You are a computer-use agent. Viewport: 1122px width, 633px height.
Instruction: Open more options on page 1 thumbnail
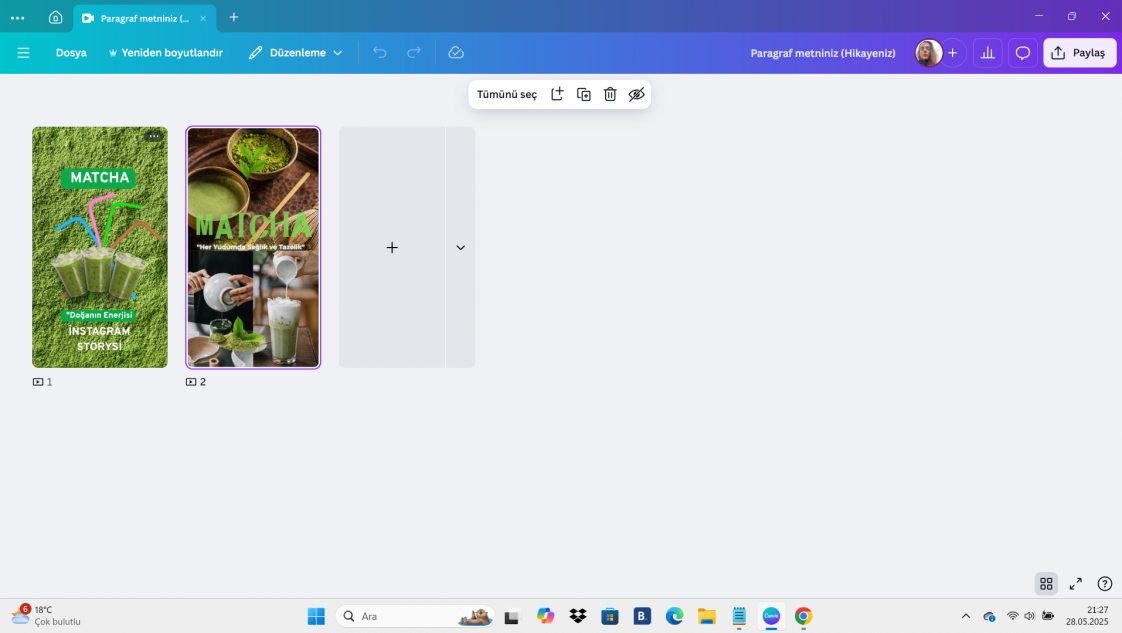[153, 136]
